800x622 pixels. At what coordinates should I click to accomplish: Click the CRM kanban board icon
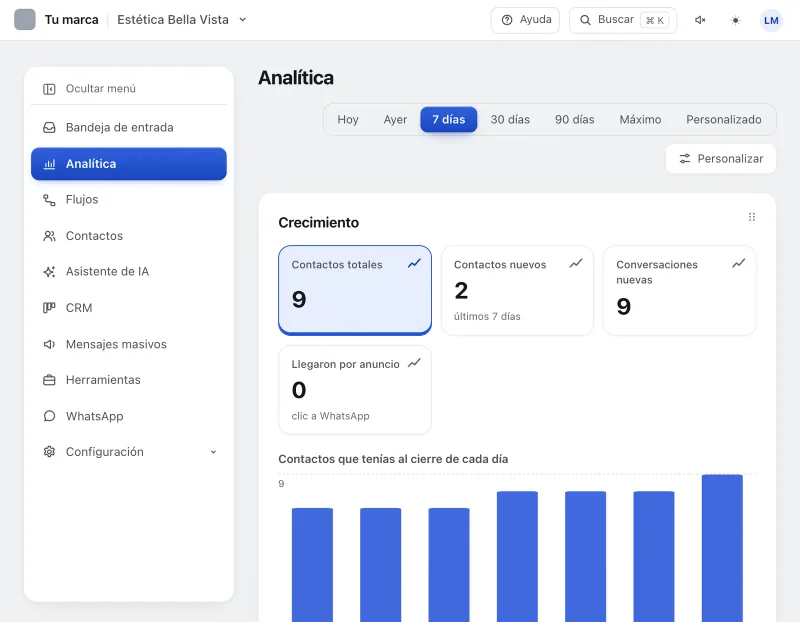[49, 308]
